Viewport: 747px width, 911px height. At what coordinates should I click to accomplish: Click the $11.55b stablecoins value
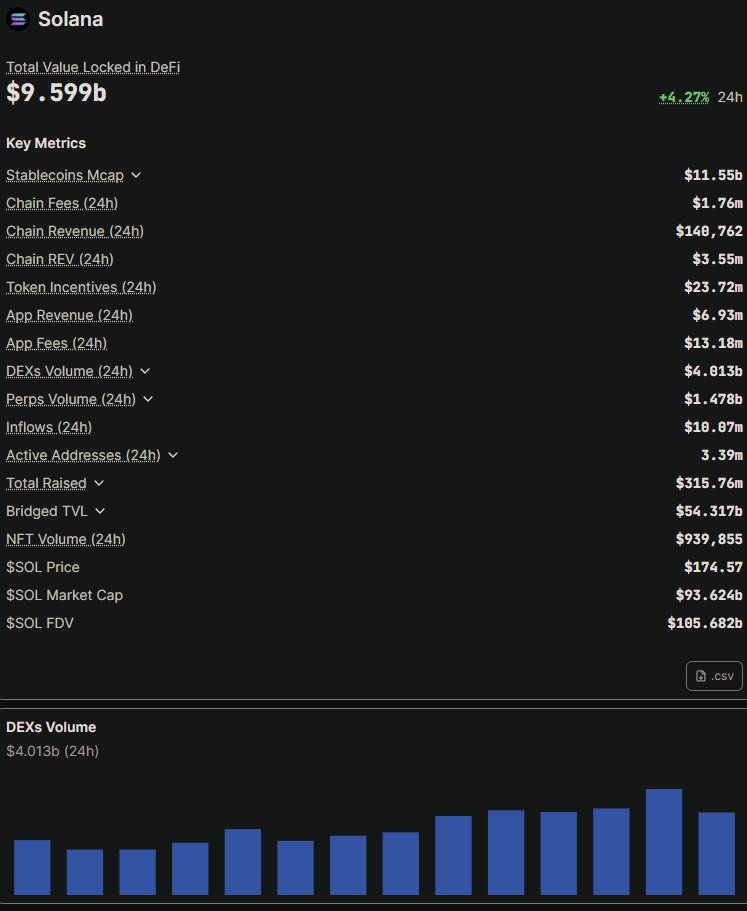tap(713, 175)
